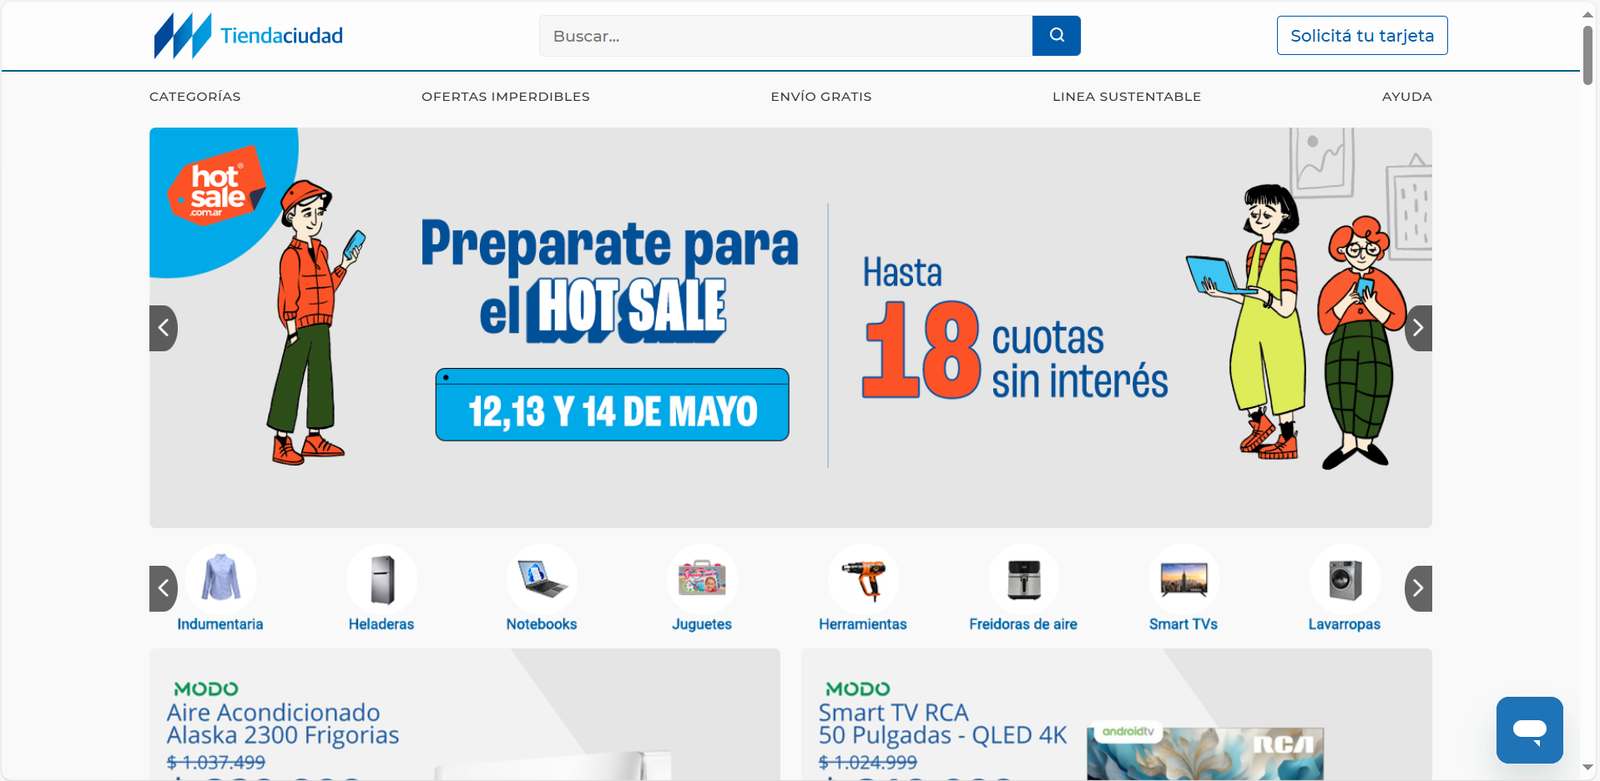Go to next banner slide arrow
Image resolution: width=1600 pixels, height=781 pixels.
click(1417, 328)
